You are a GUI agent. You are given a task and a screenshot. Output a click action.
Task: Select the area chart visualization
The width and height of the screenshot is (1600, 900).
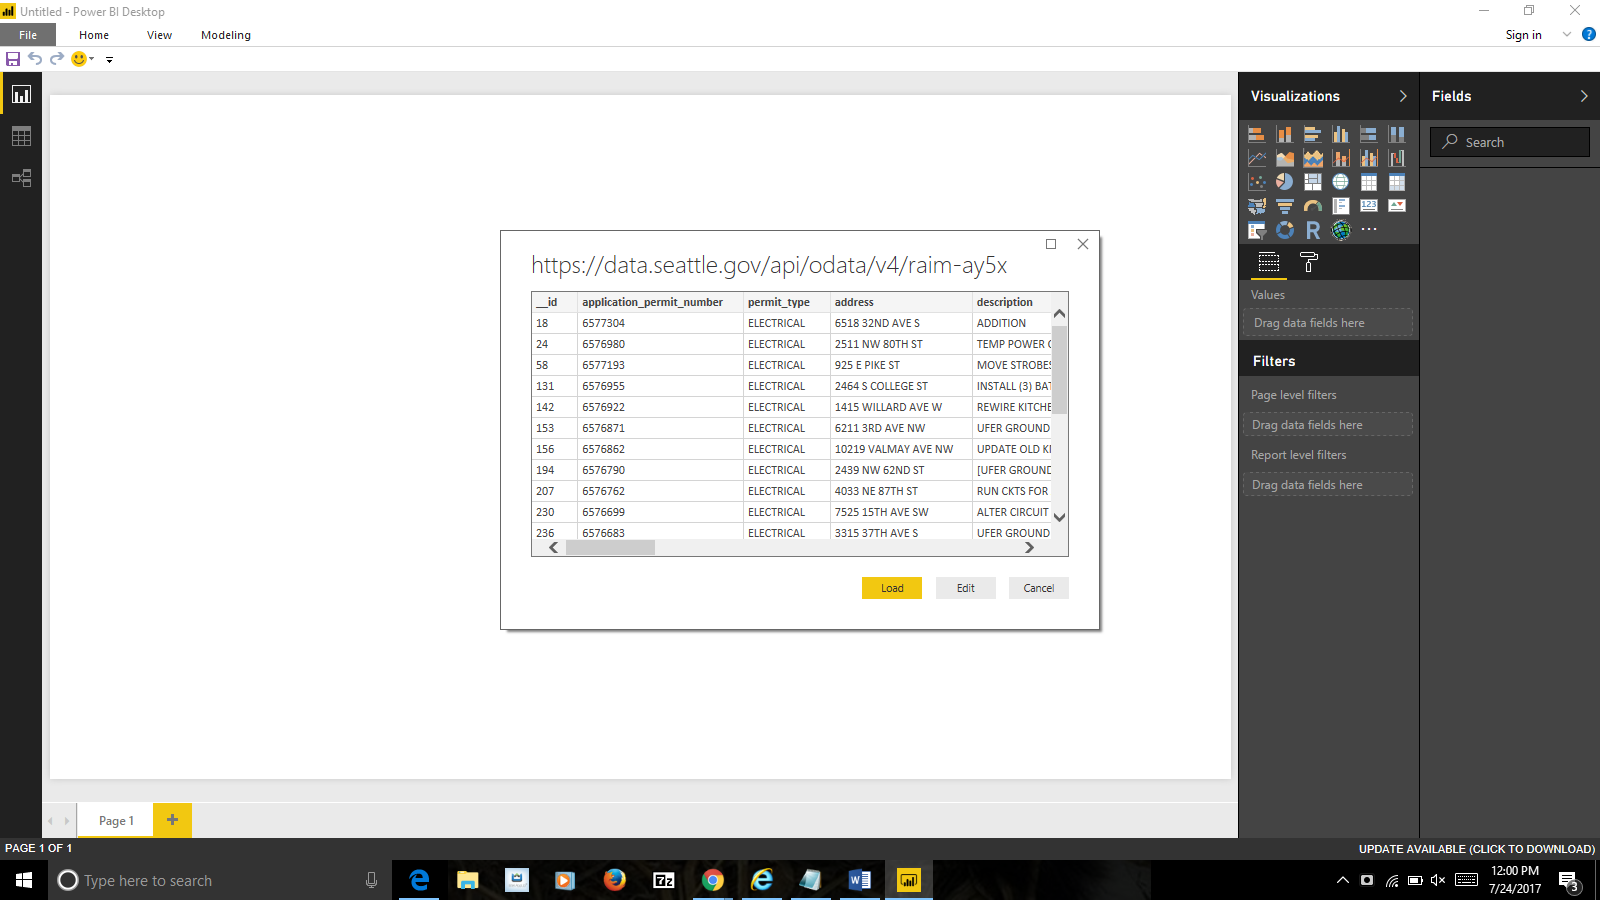coord(1285,158)
